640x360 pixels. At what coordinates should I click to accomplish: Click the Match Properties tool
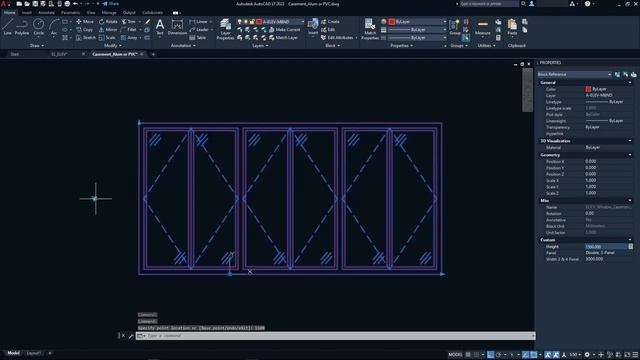click(x=370, y=29)
